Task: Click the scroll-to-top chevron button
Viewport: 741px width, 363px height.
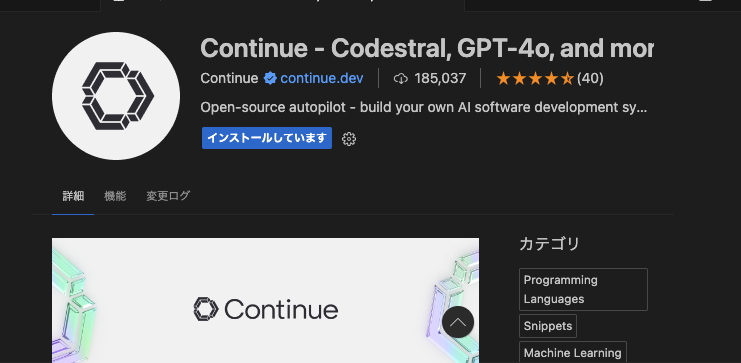Action: click(x=458, y=322)
